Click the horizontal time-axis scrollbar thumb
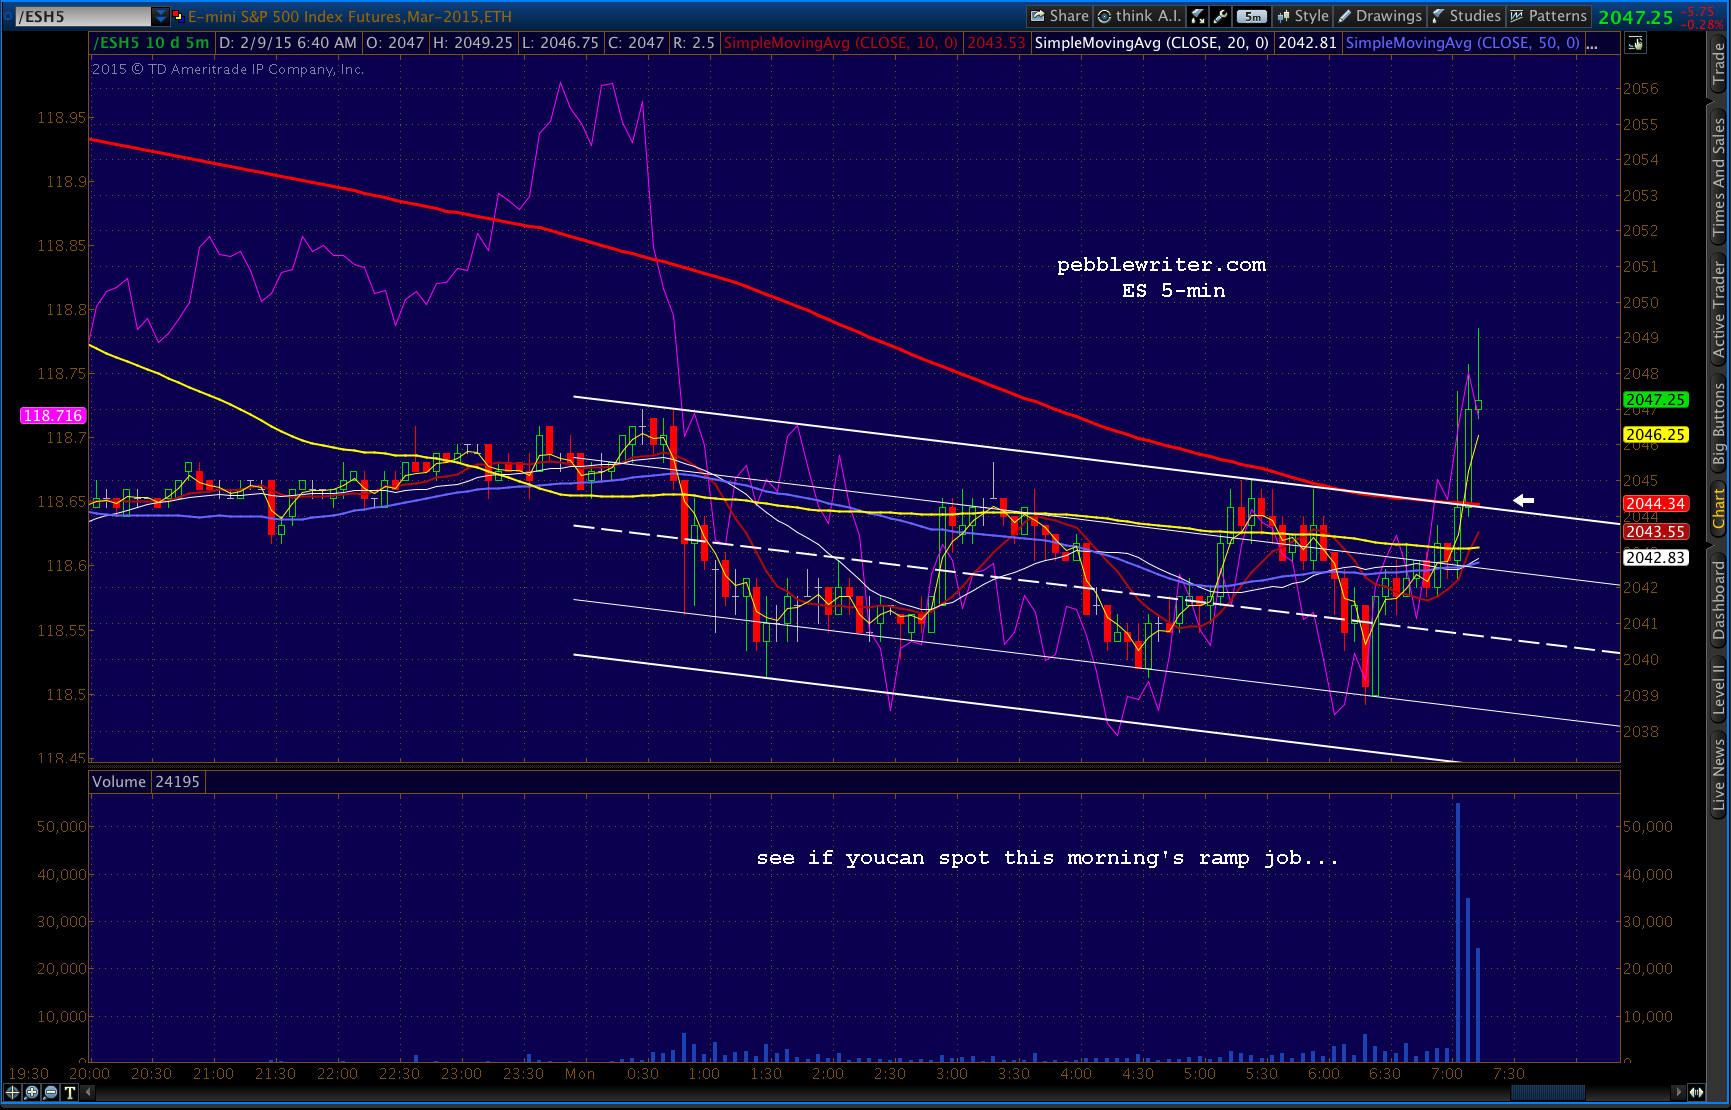 [x=1547, y=1092]
